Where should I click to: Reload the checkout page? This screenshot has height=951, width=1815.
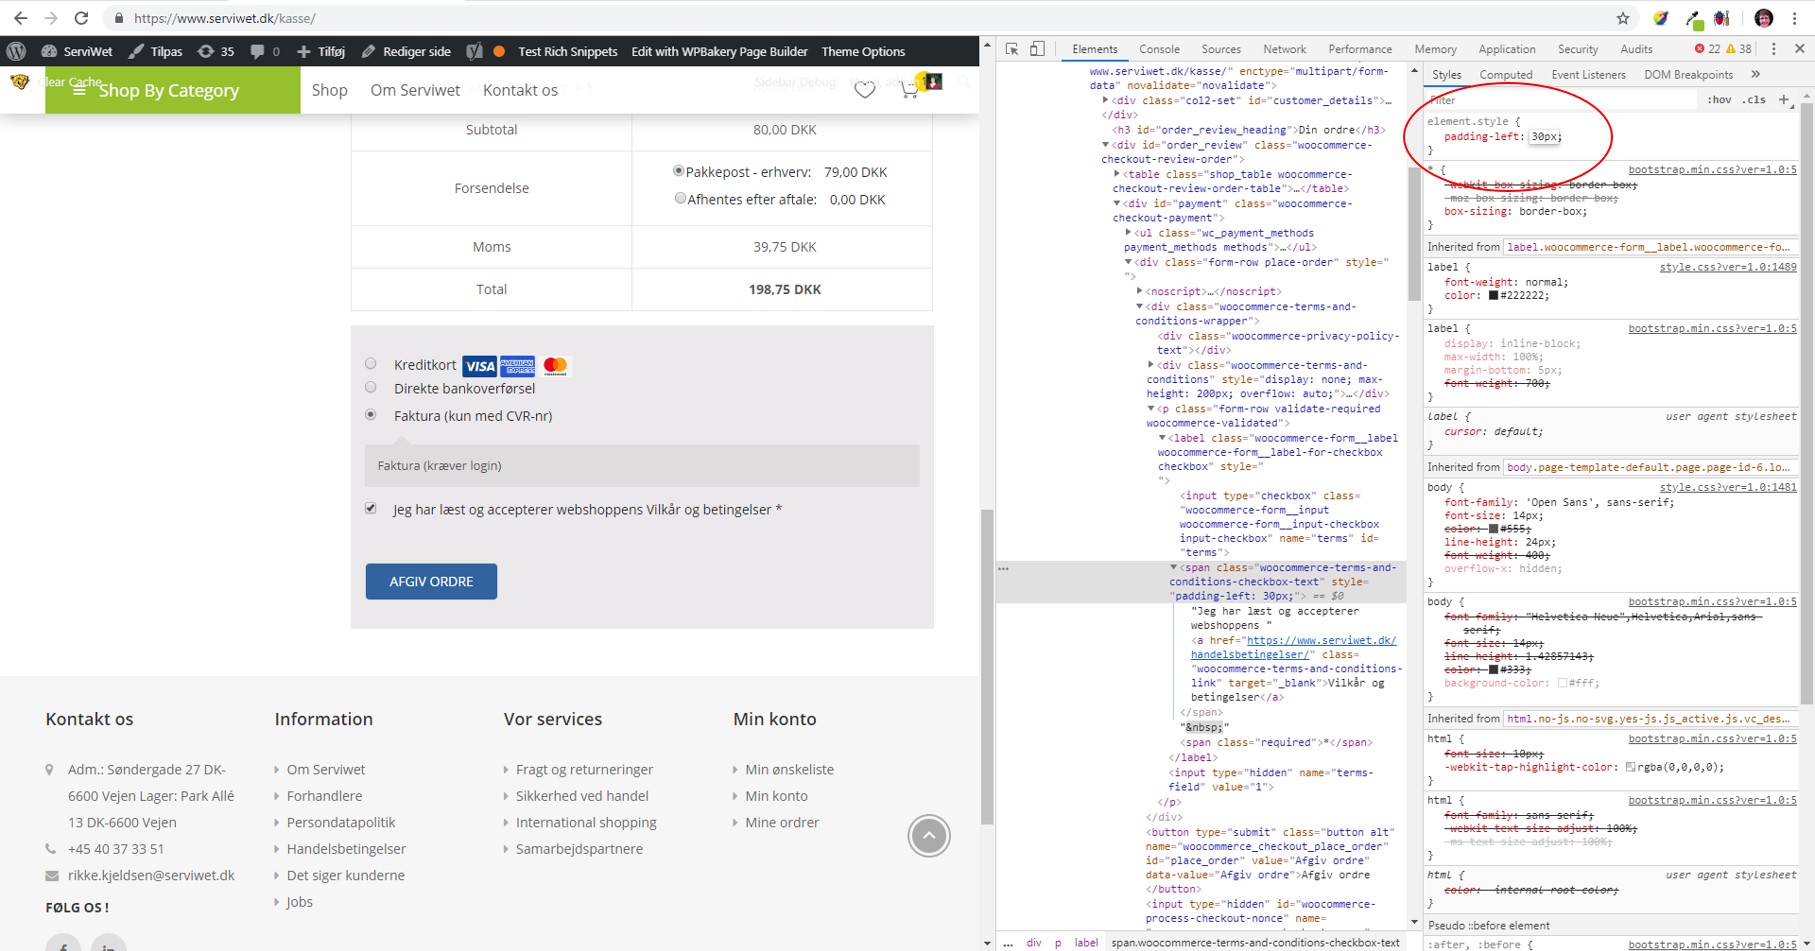click(x=82, y=18)
